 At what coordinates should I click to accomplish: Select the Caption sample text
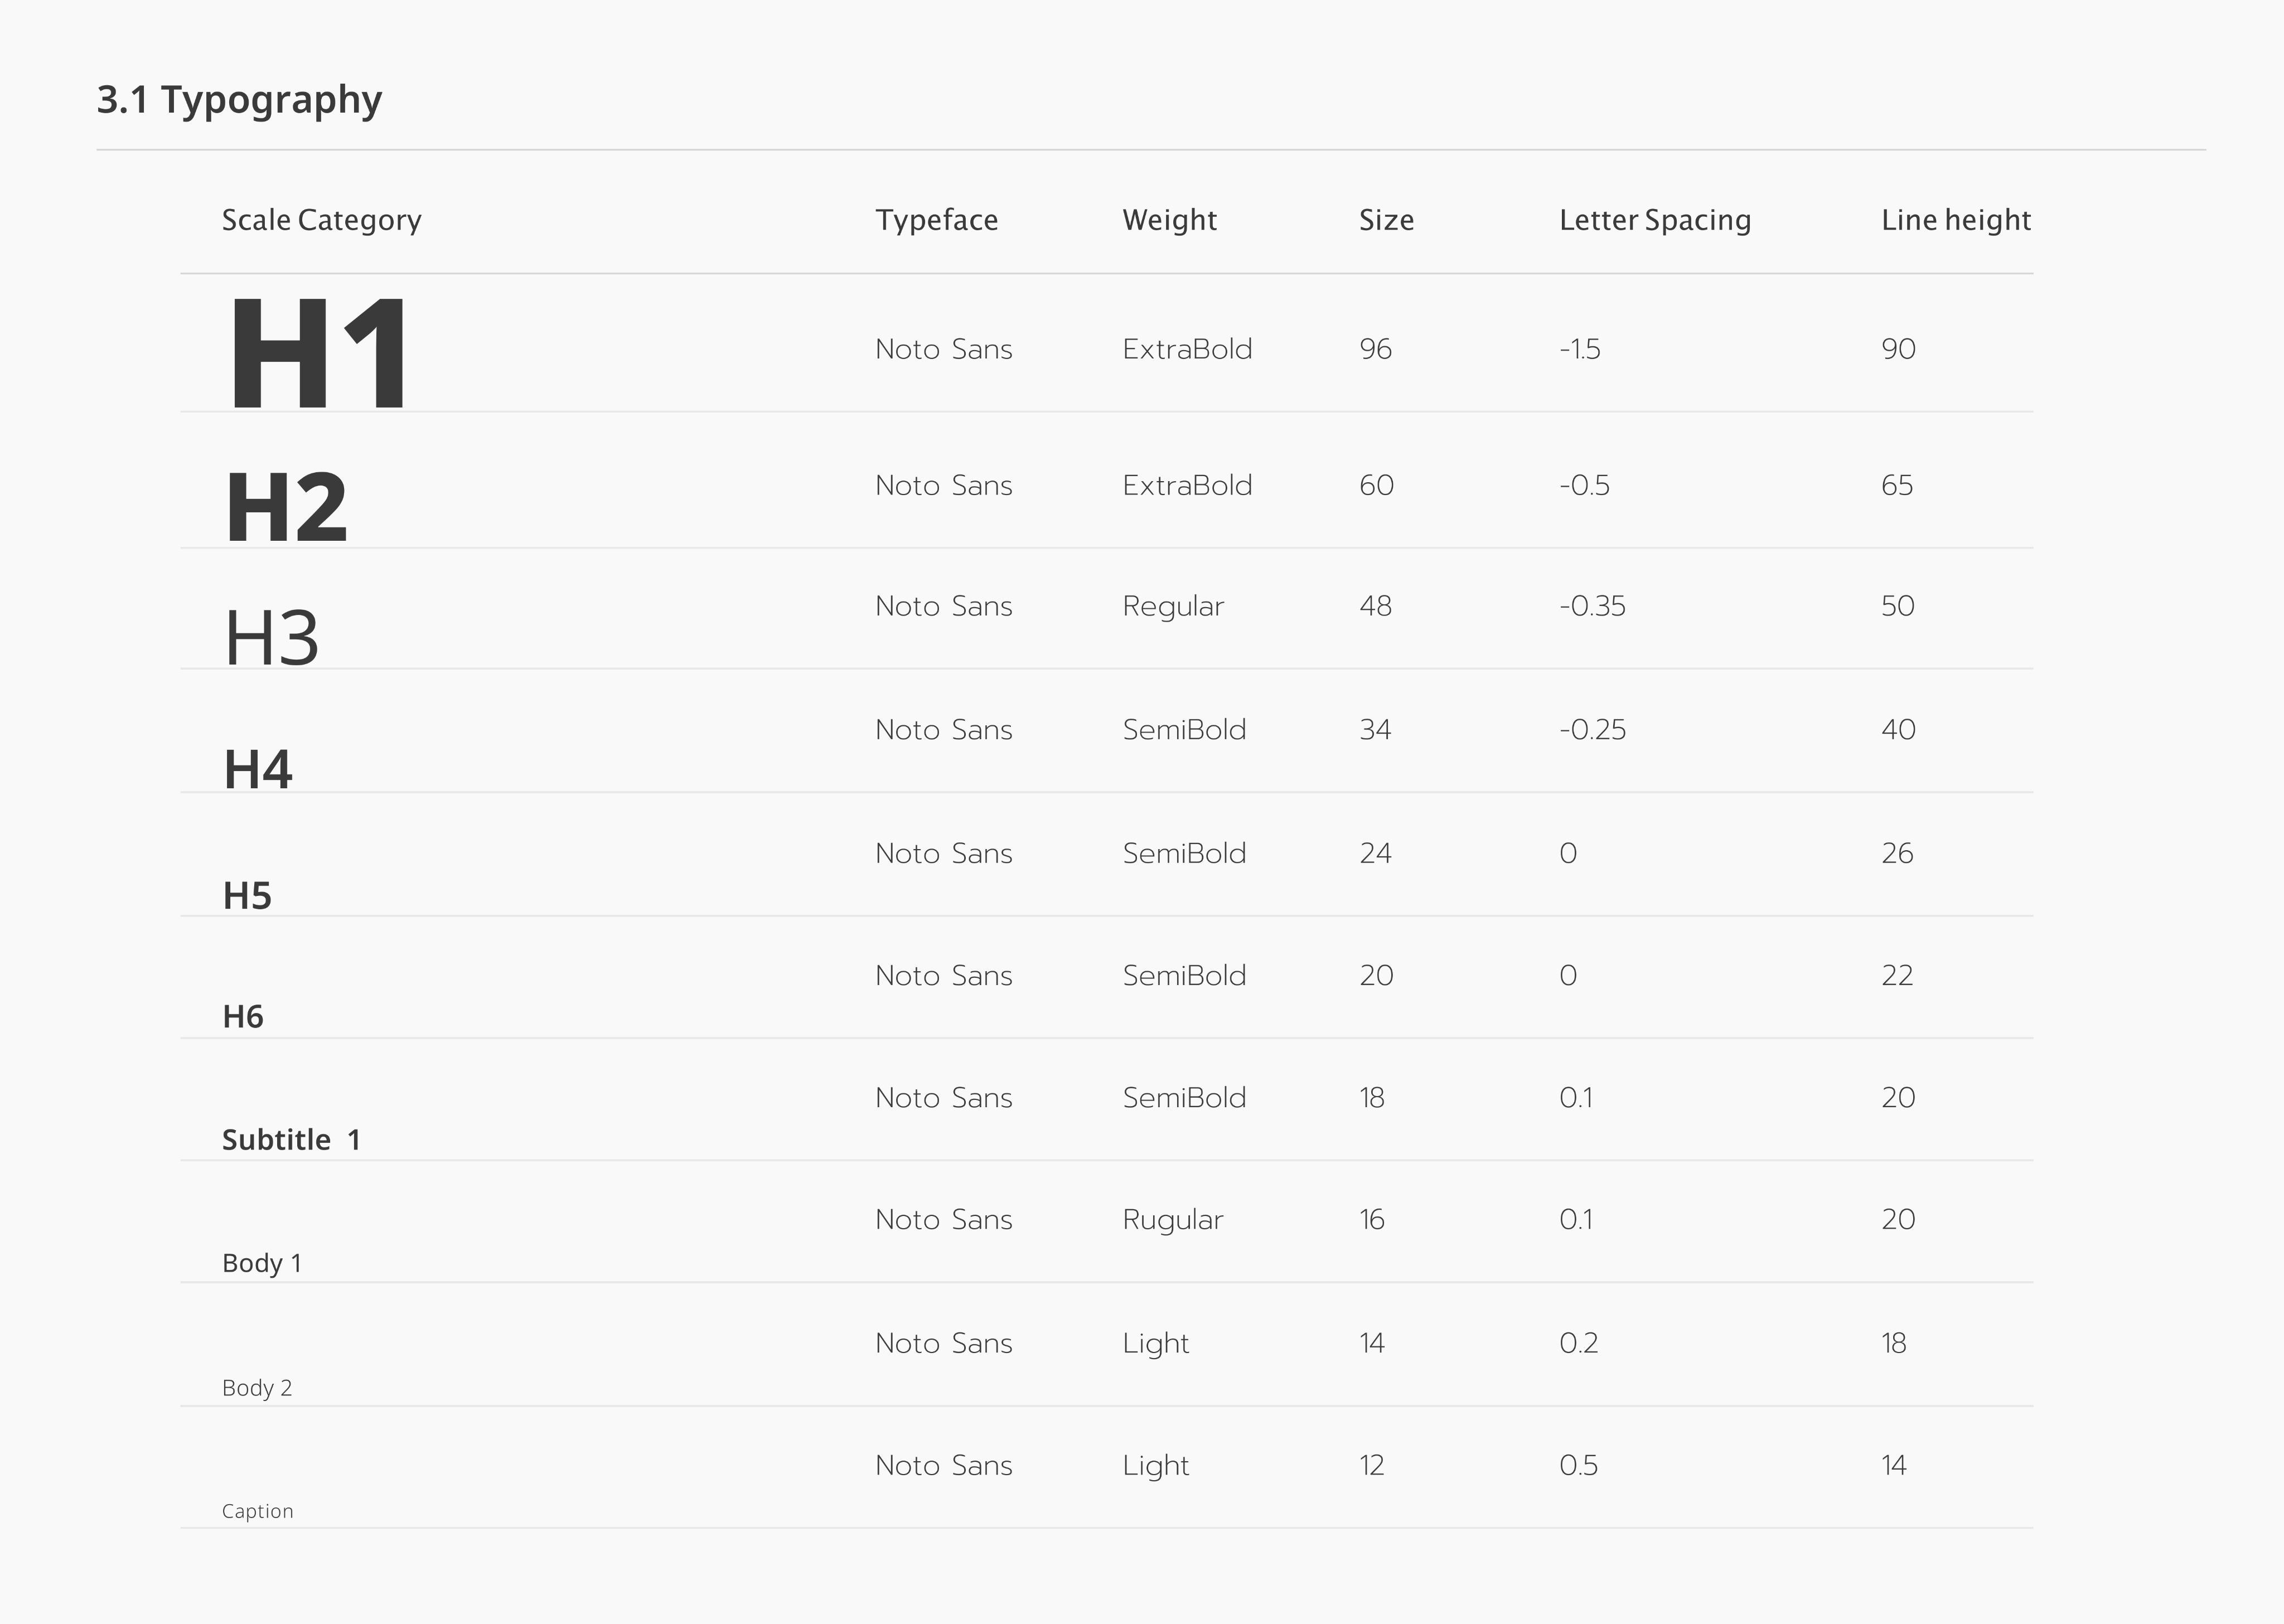pos(257,1511)
